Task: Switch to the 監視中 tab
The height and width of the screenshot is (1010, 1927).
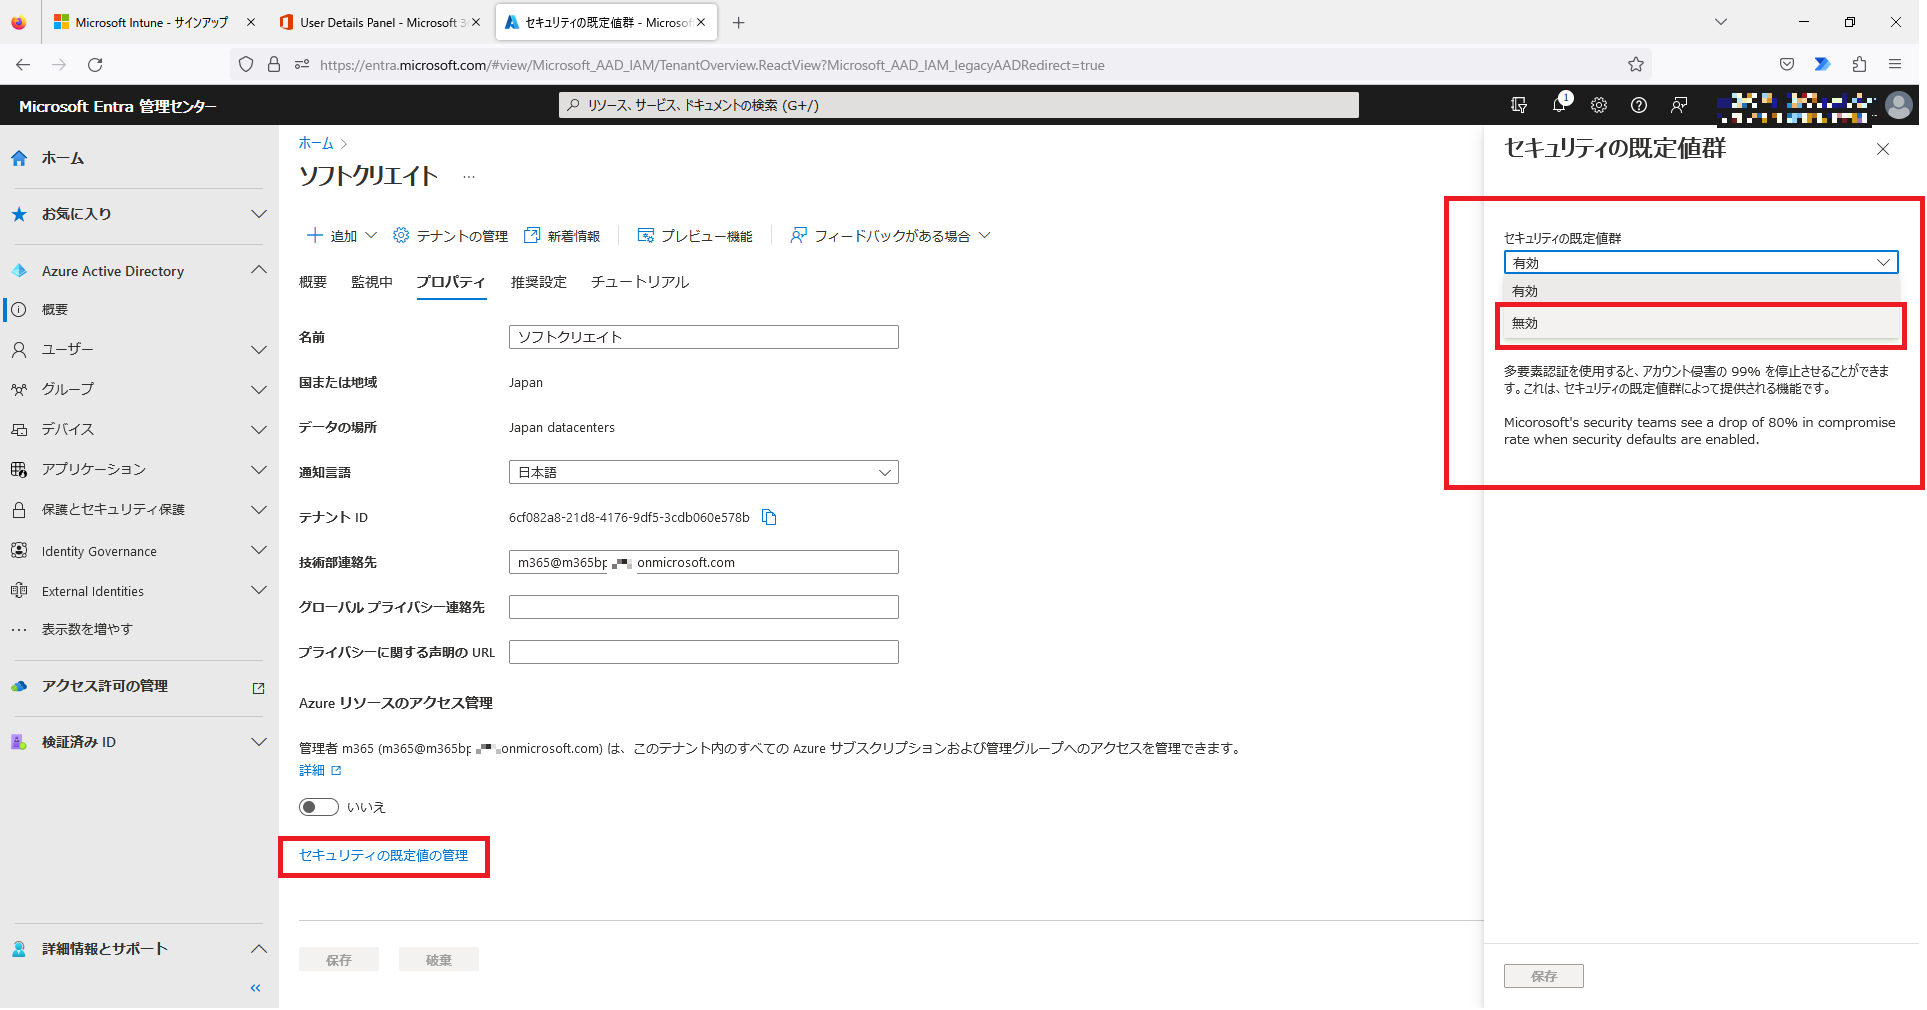Action: (x=372, y=282)
